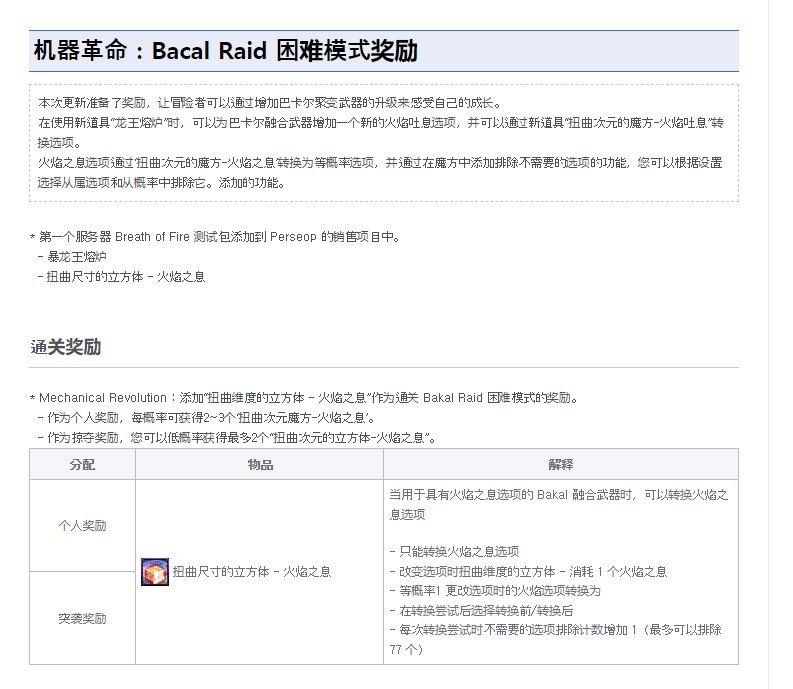
Task: Click the 物品 column header
Action: [x=260, y=465]
